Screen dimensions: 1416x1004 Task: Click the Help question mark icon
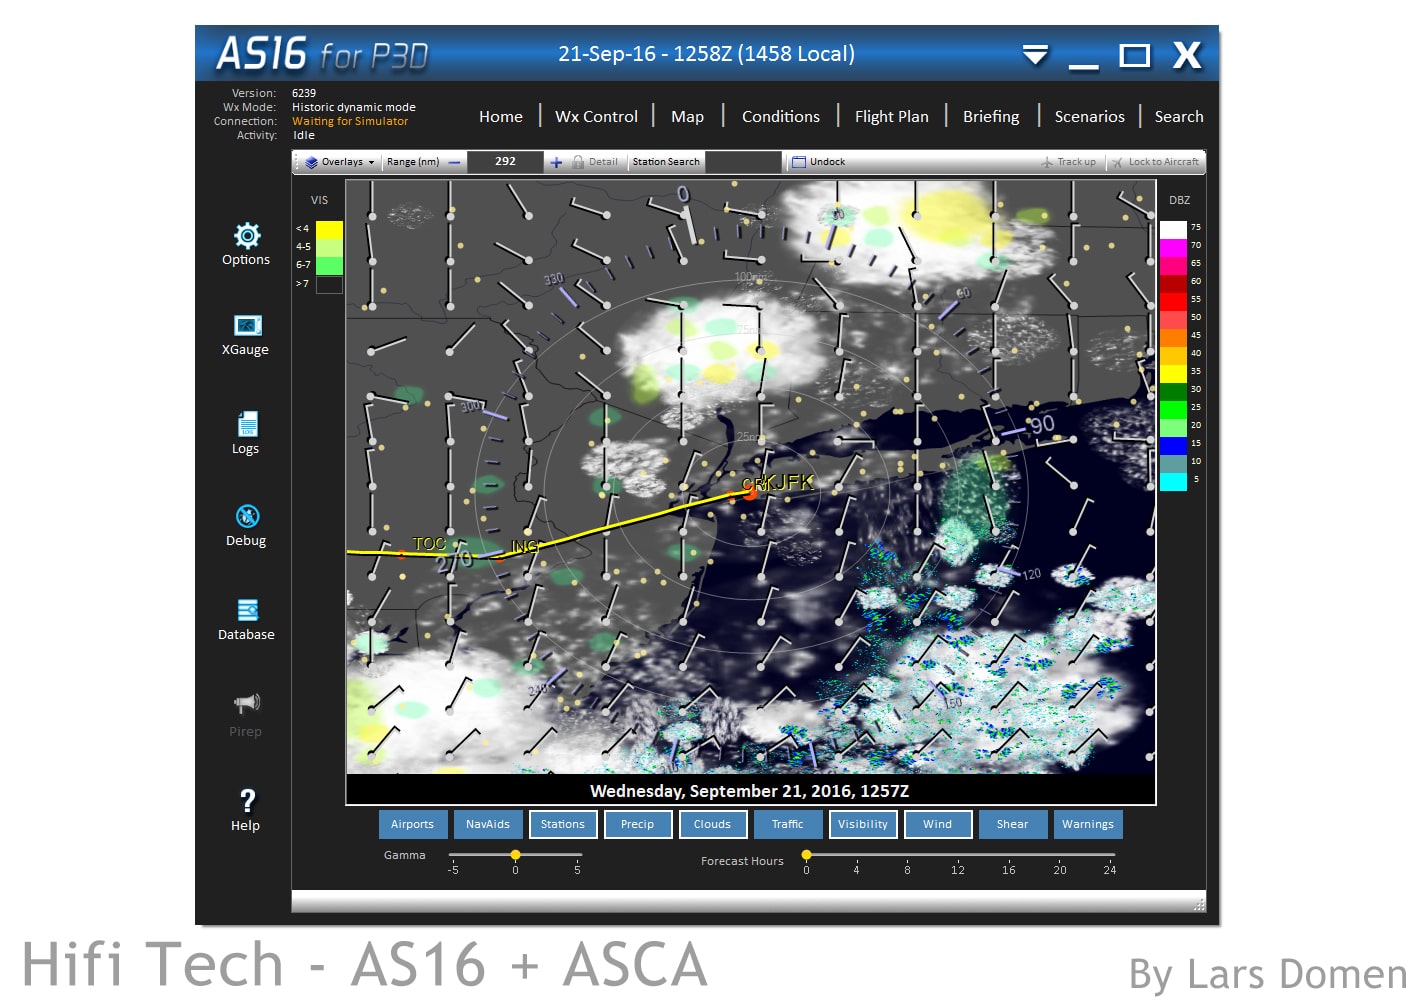[x=247, y=801]
